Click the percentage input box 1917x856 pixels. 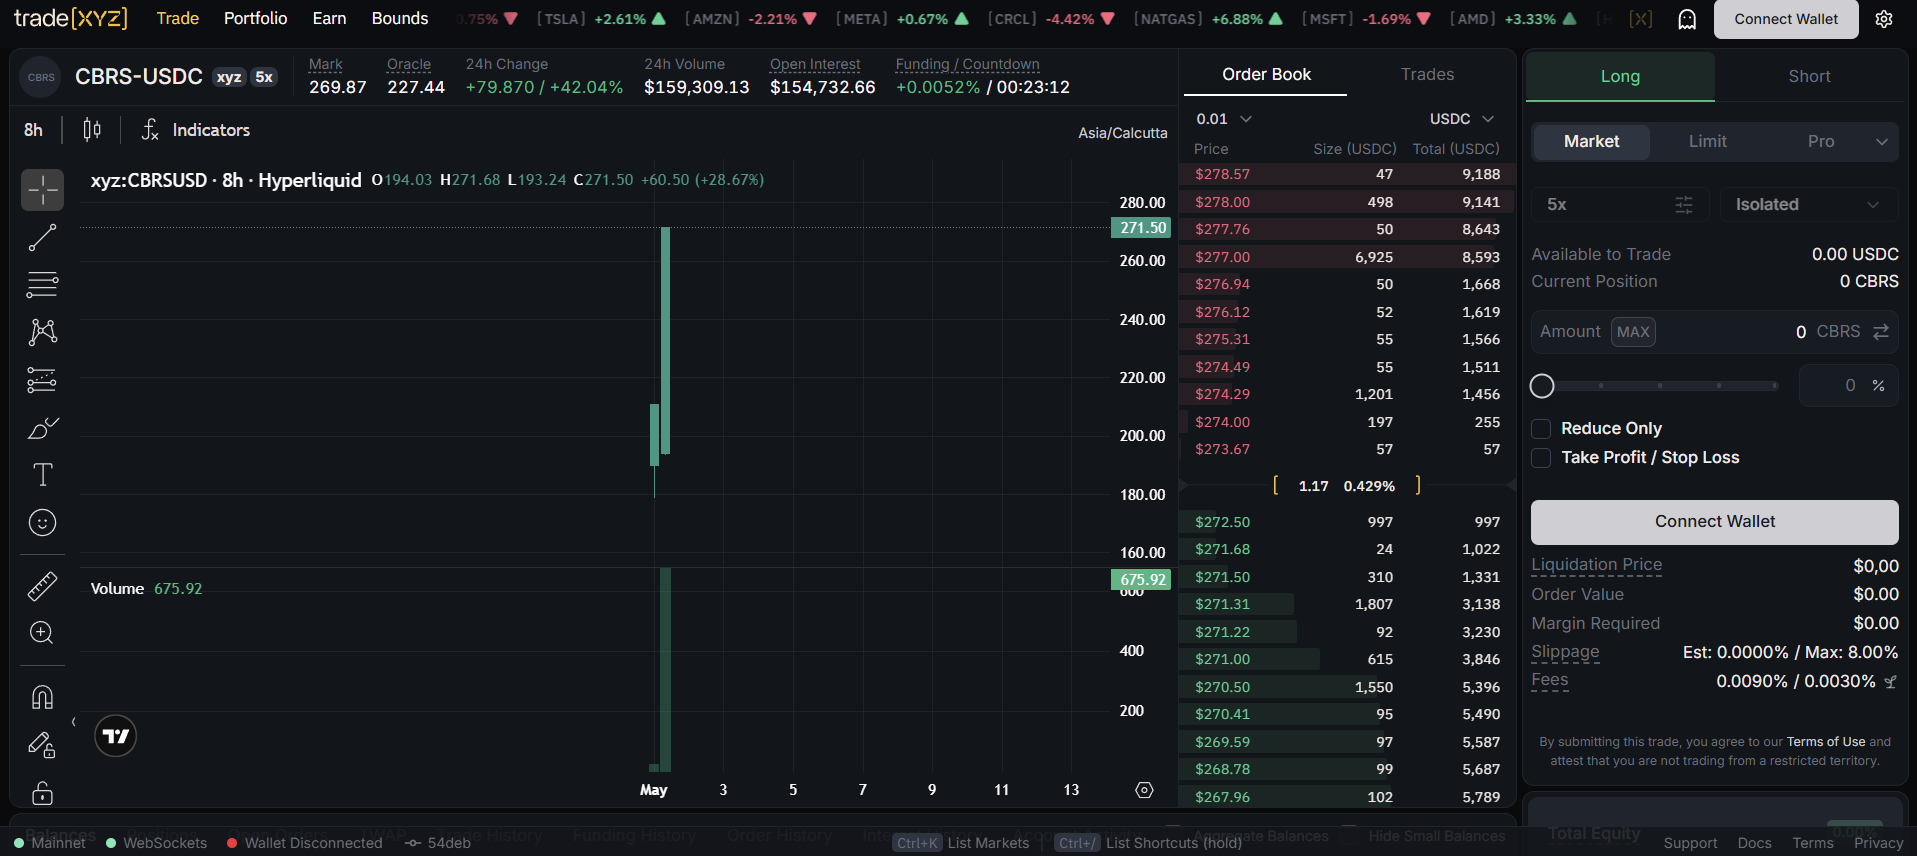click(1848, 386)
